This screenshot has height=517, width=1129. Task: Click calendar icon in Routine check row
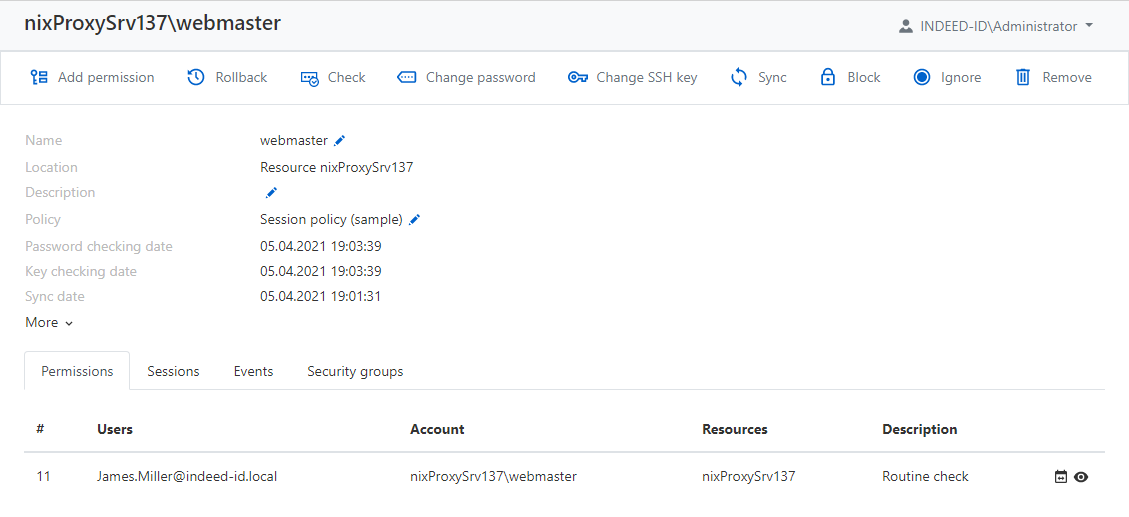(1061, 477)
